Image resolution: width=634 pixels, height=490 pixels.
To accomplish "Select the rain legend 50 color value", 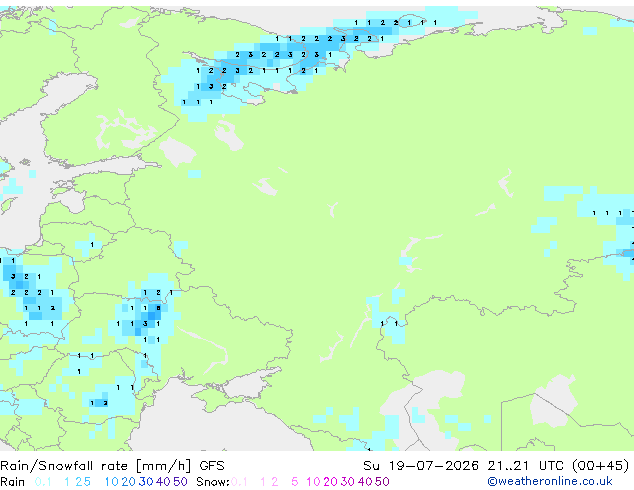I will 180,482.
